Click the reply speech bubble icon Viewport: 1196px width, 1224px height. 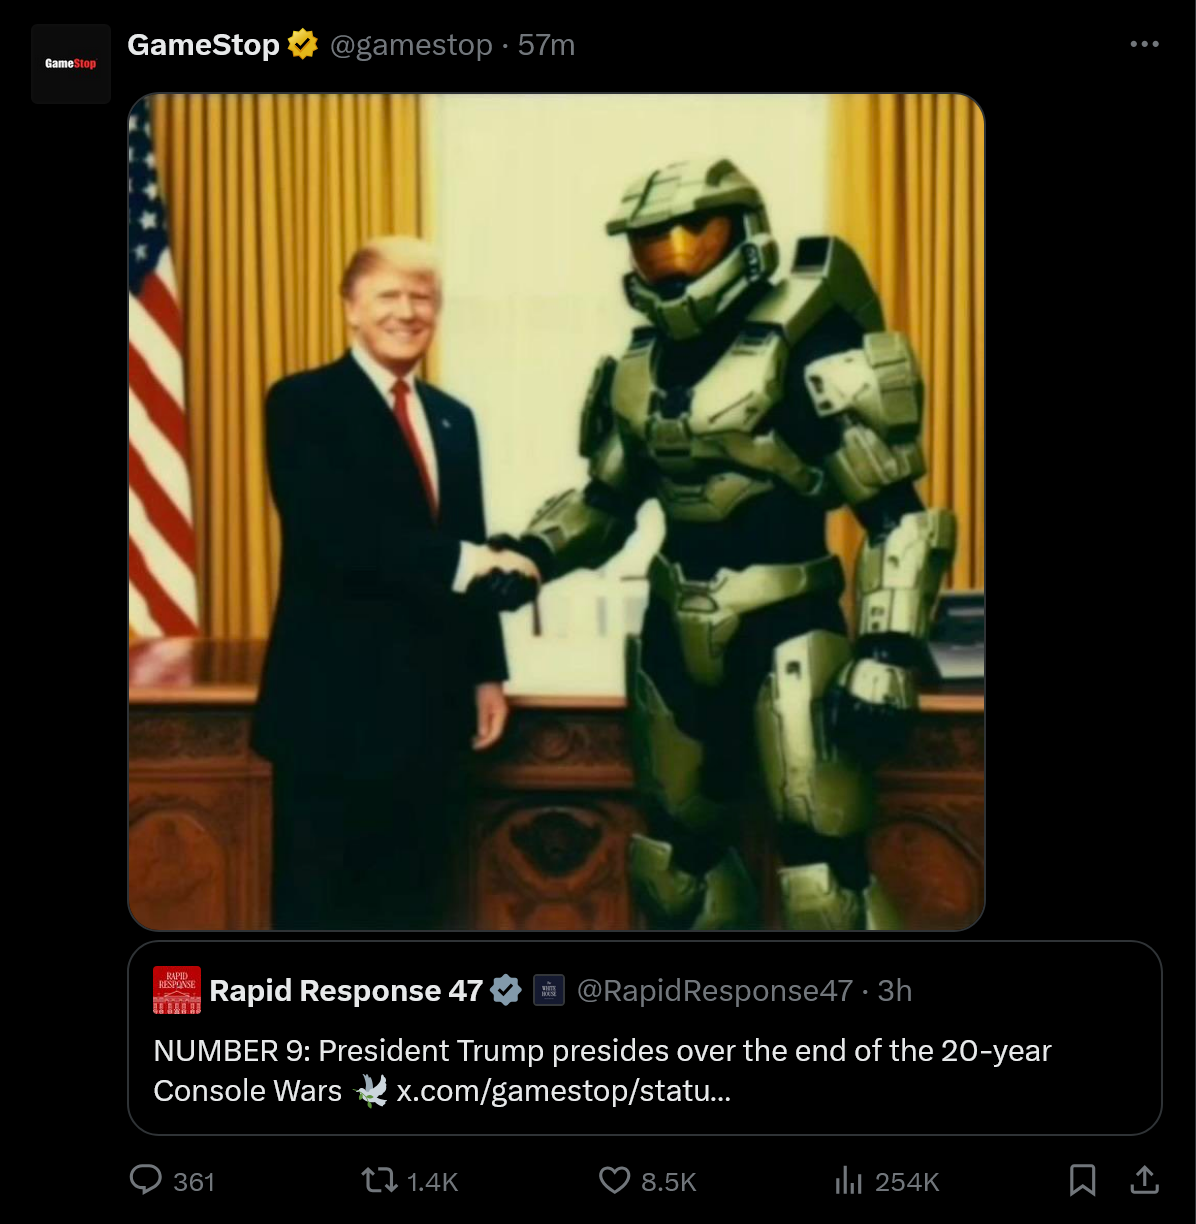tap(146, 1180)
